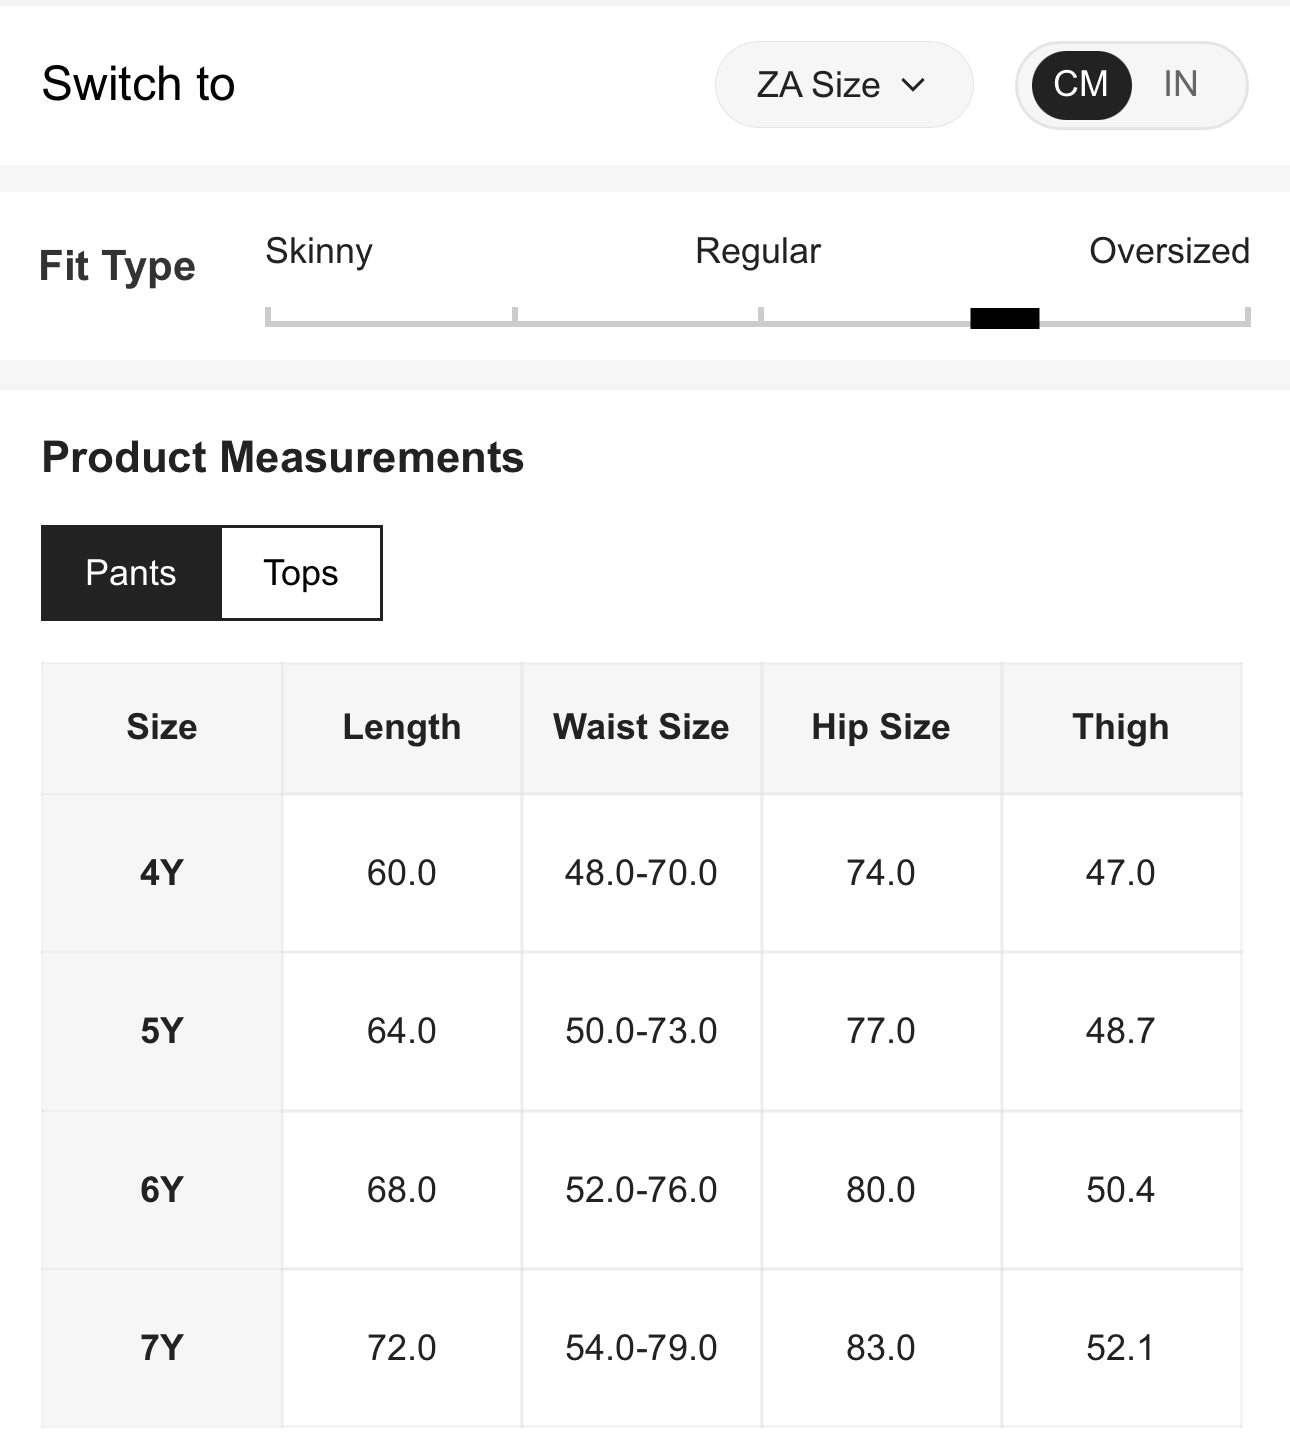
Task: Click the Oversized fit label
Action: click(1168, 251)
